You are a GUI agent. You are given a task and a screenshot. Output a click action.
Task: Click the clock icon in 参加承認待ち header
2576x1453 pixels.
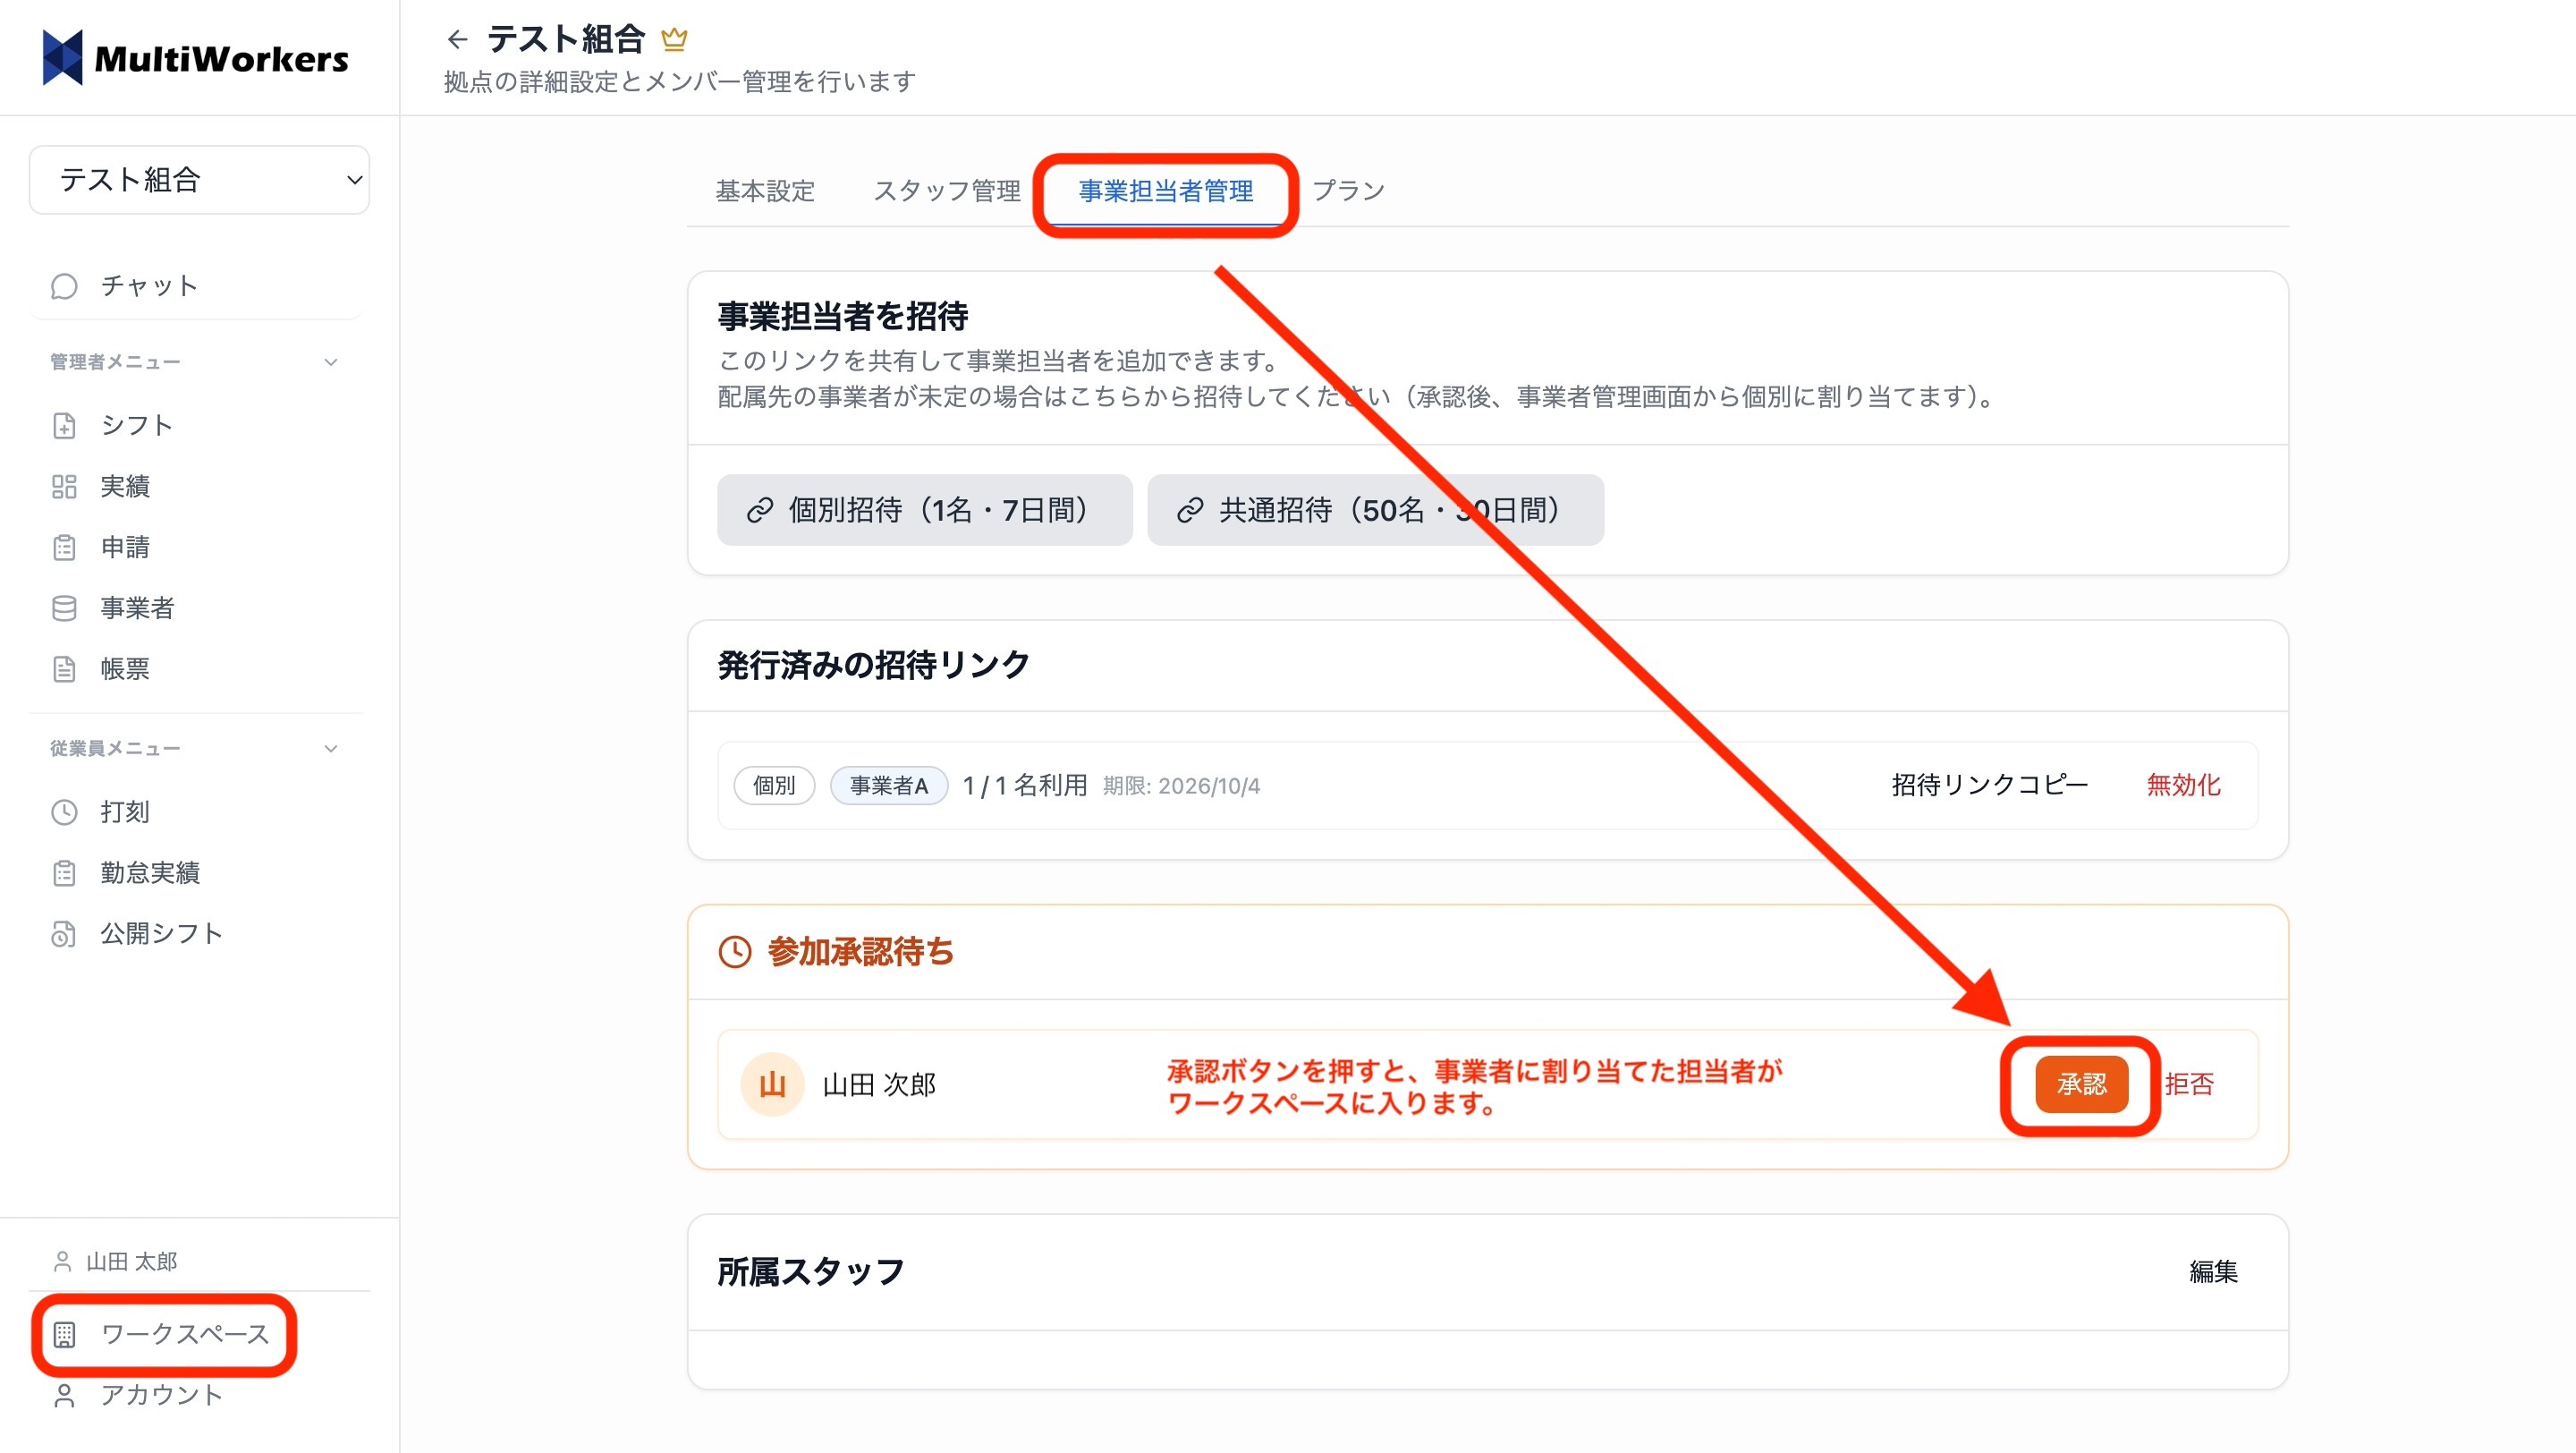[x=735, y=952]
